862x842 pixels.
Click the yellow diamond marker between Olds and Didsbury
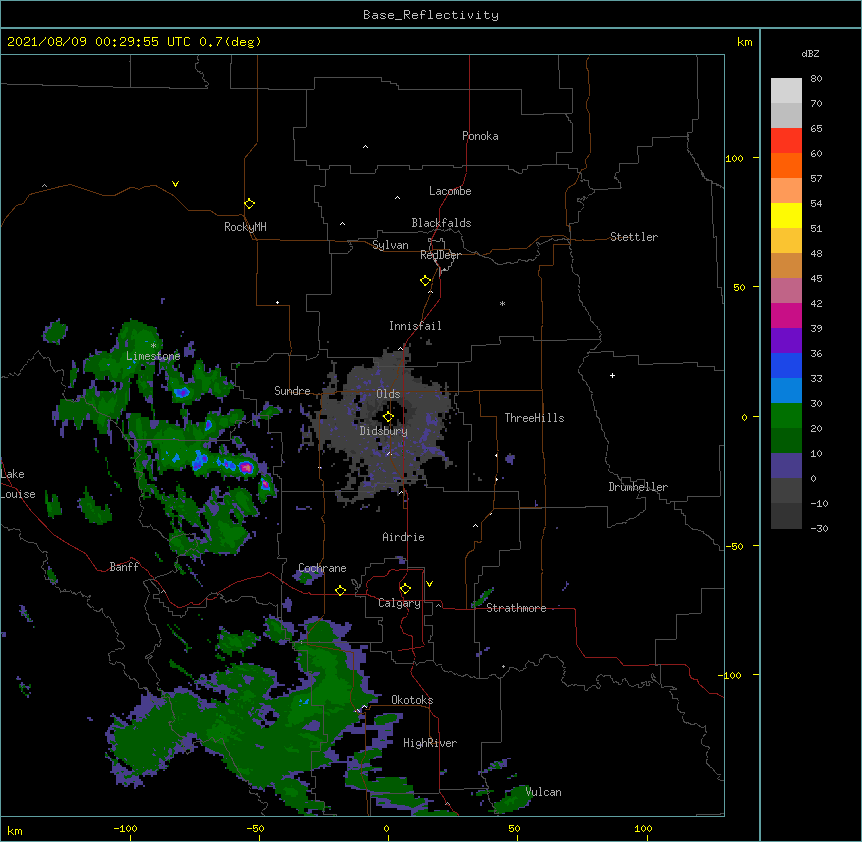[389, 417]
